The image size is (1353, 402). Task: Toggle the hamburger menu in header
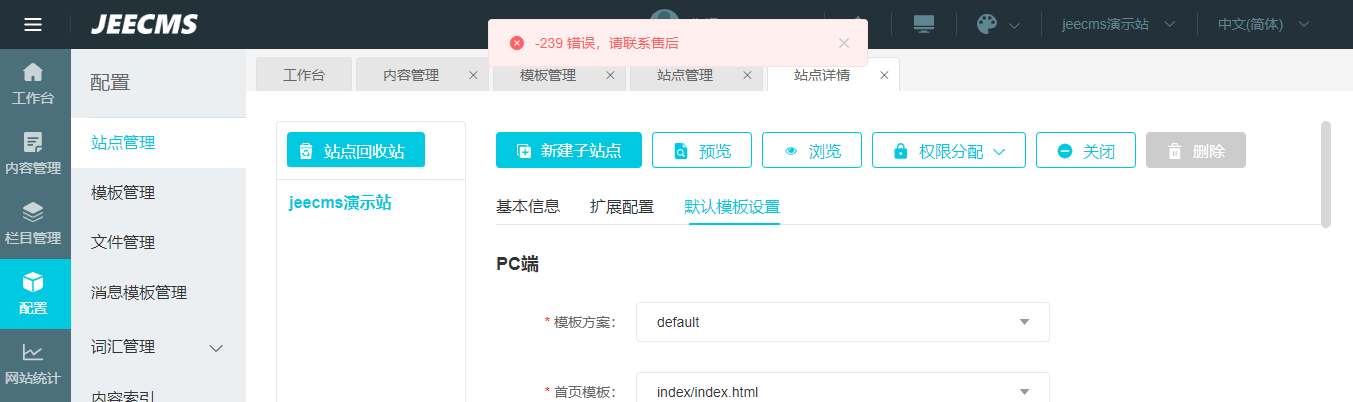point(33,25)
